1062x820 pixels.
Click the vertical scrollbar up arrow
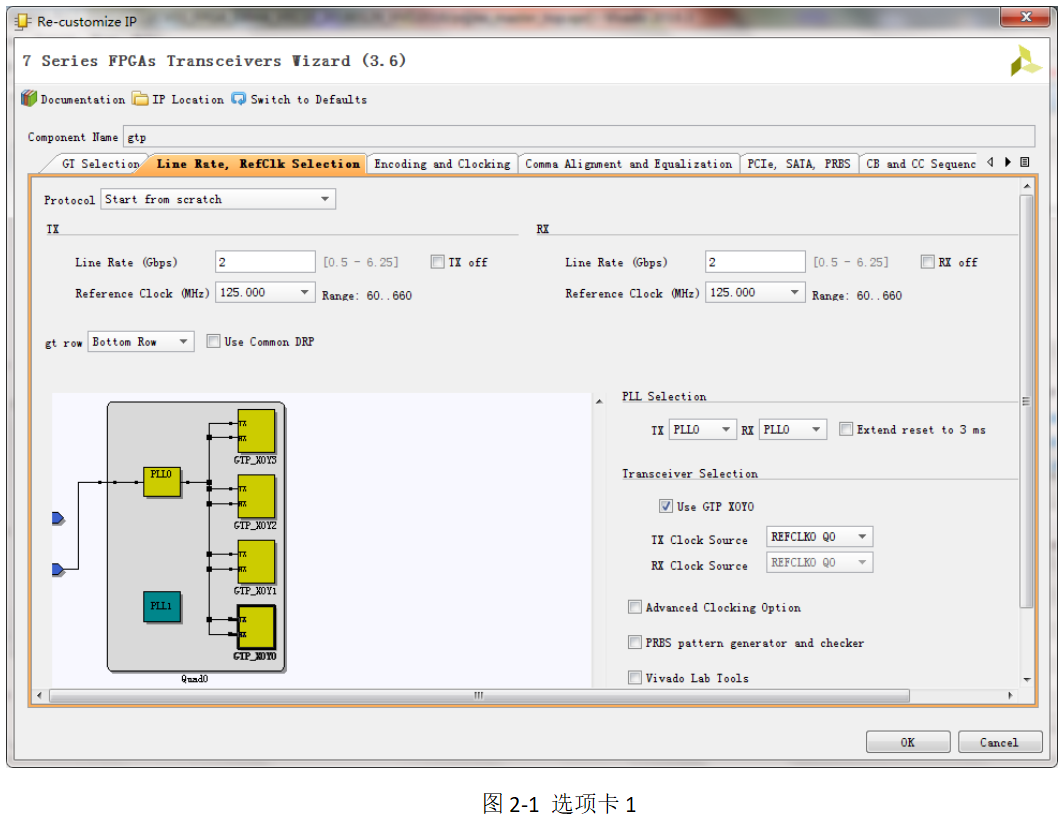coord(1027,186)
